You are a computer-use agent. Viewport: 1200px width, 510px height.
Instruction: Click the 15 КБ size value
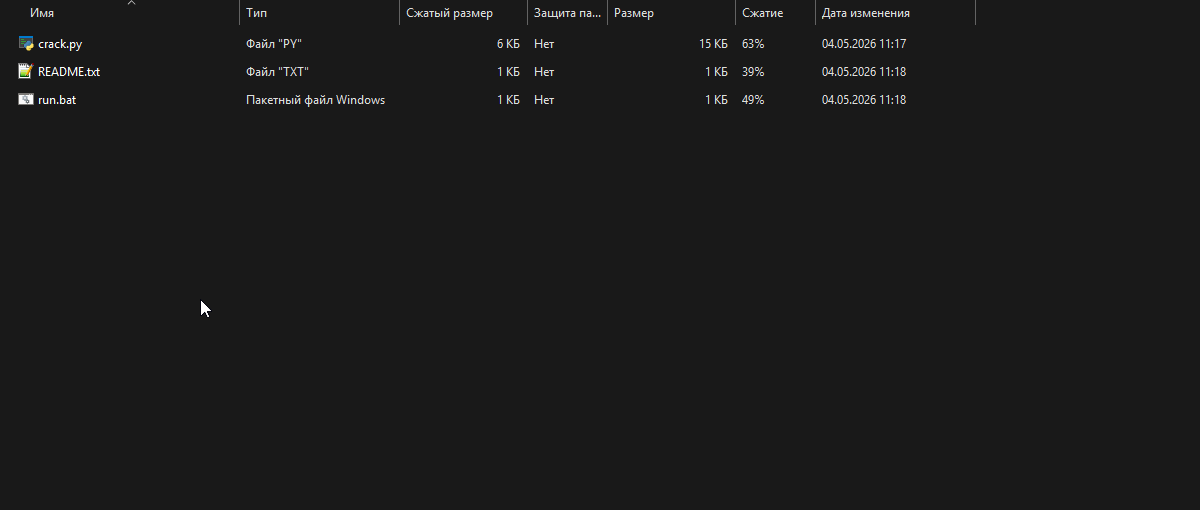[713, 44]
